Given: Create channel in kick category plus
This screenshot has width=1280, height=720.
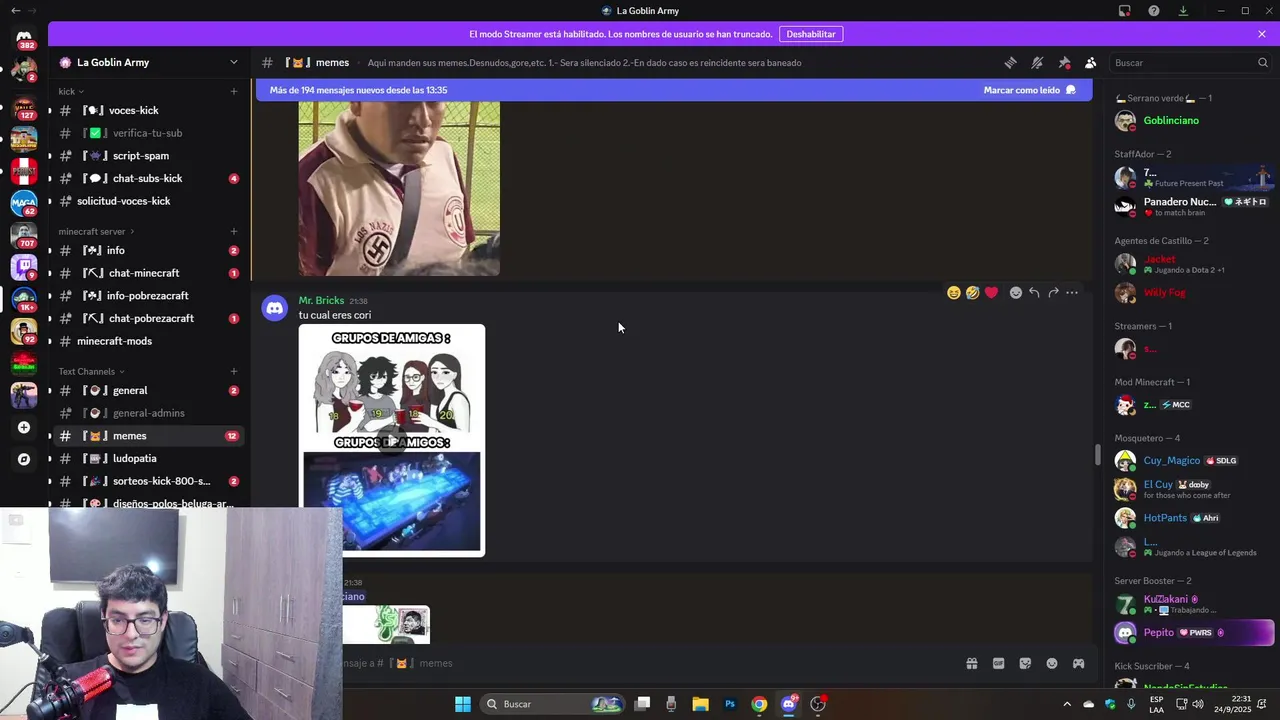Looking at the screenshot, I should pyautogui.click(x=234, y=91).
